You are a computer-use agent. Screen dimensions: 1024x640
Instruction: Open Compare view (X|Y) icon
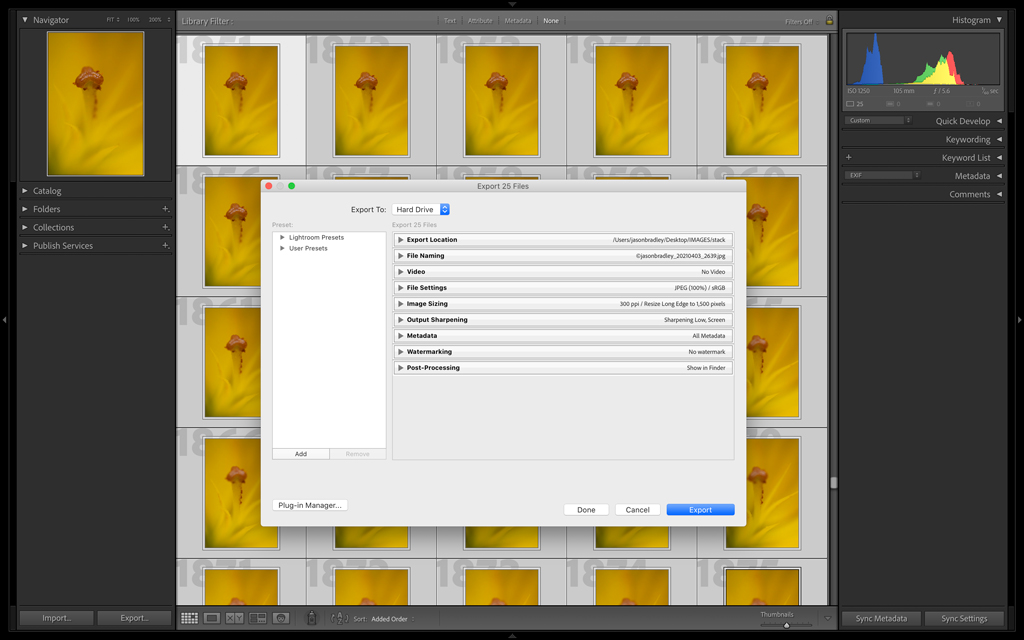pos(235,619)
